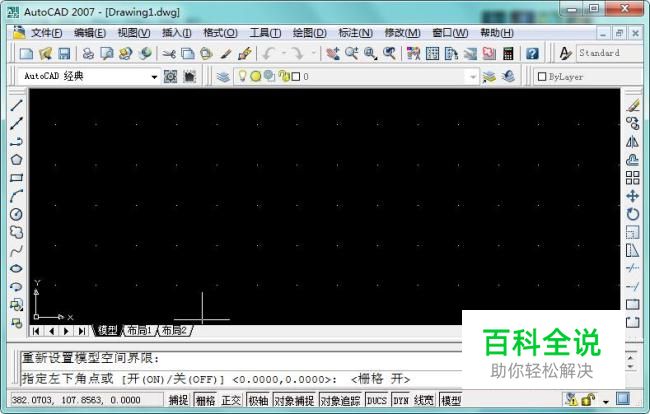Open the undo history dropdown arrow

pyautogui.click(x=284, y=53)
